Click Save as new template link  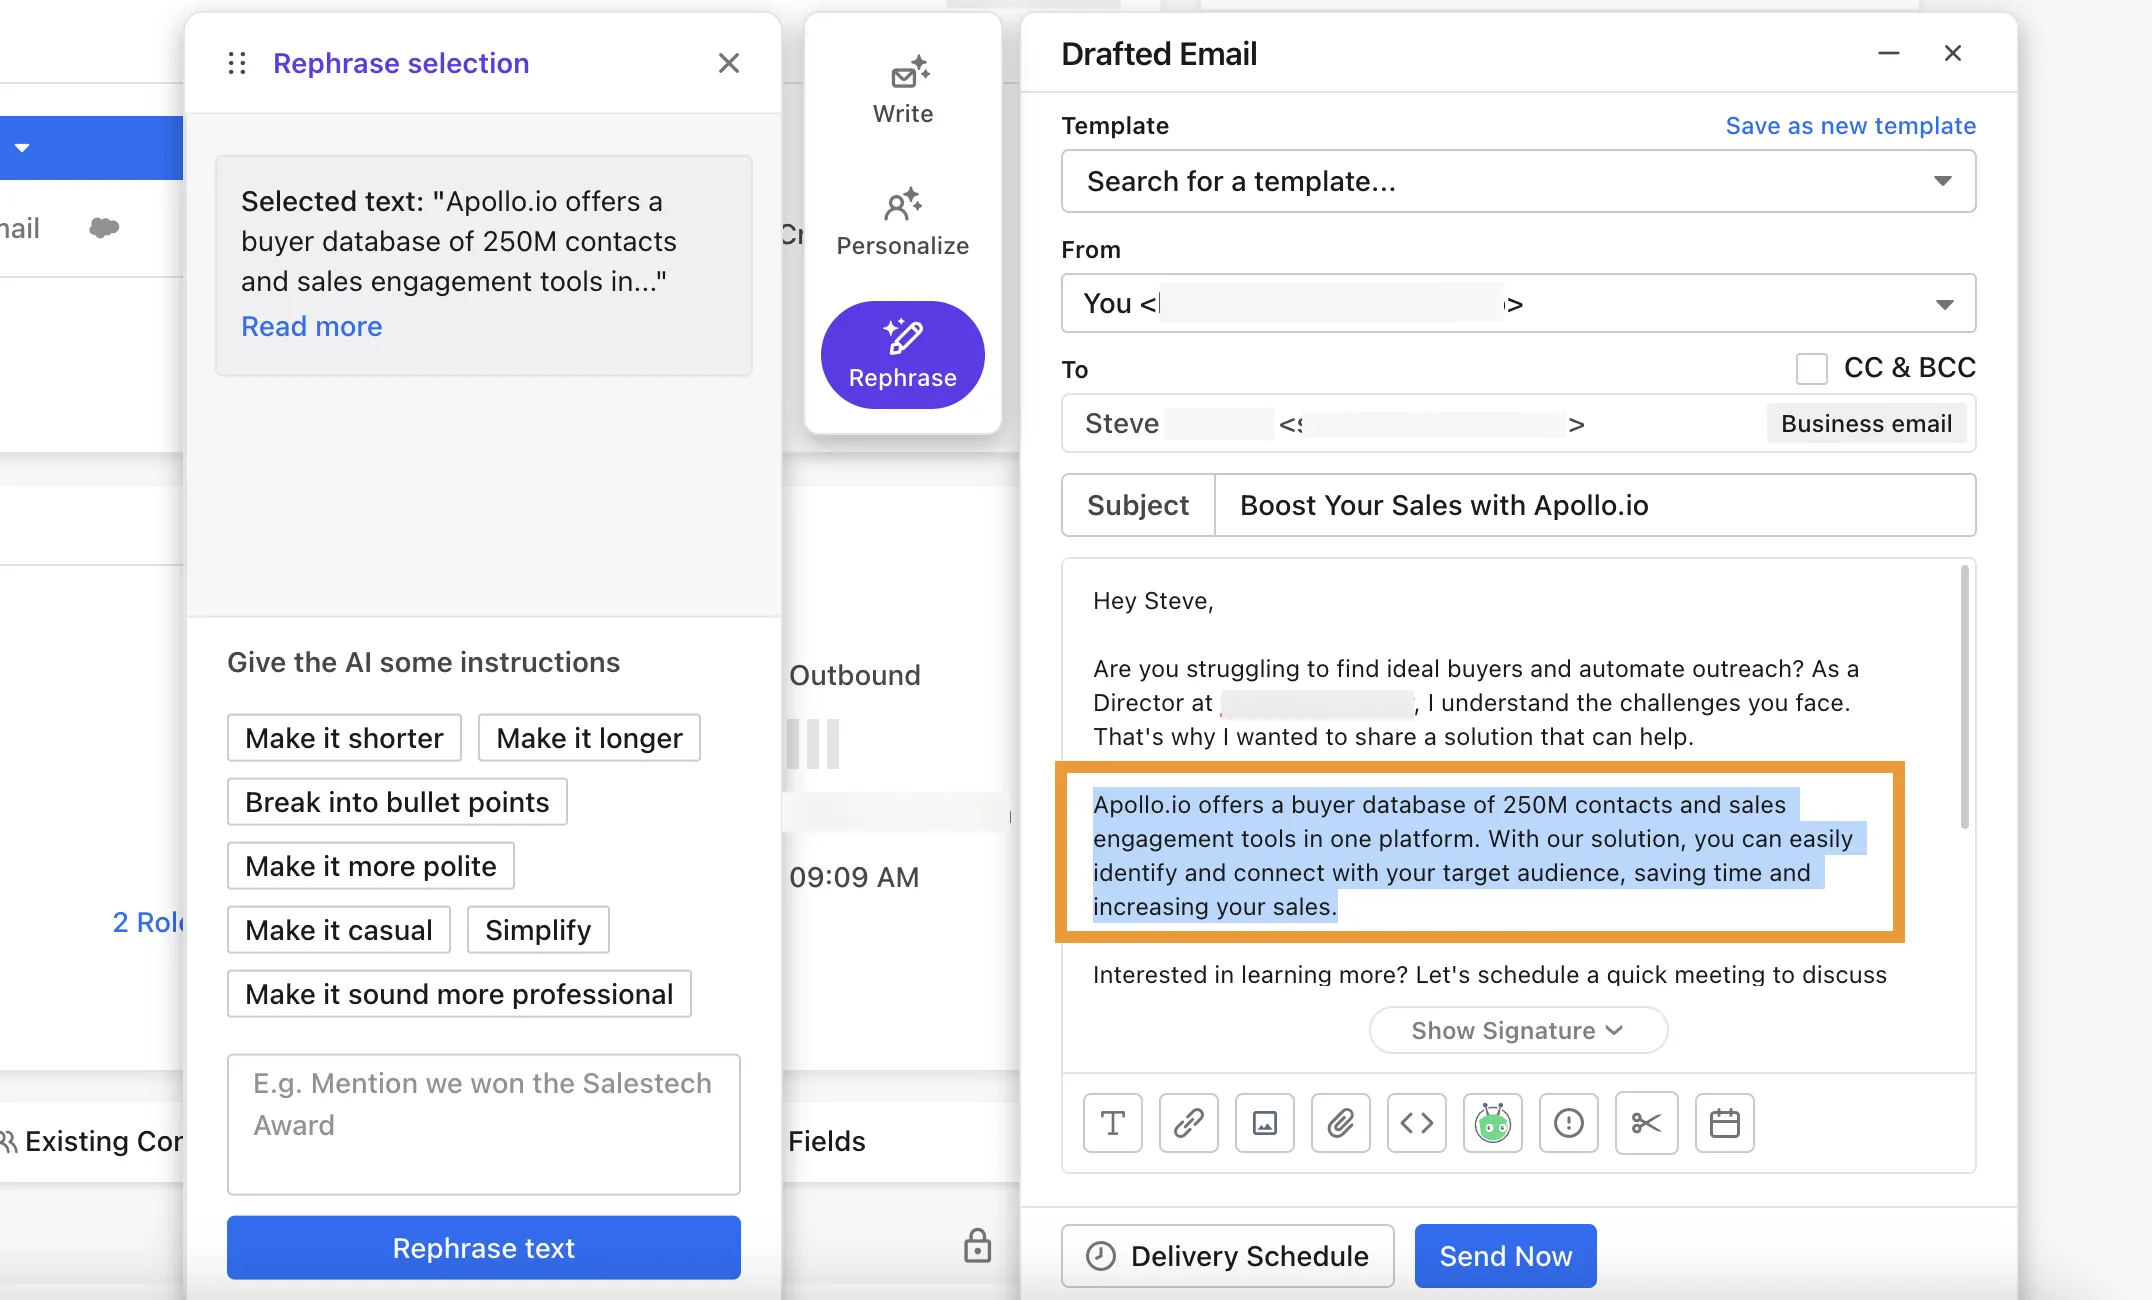[x=1851, y=124]
